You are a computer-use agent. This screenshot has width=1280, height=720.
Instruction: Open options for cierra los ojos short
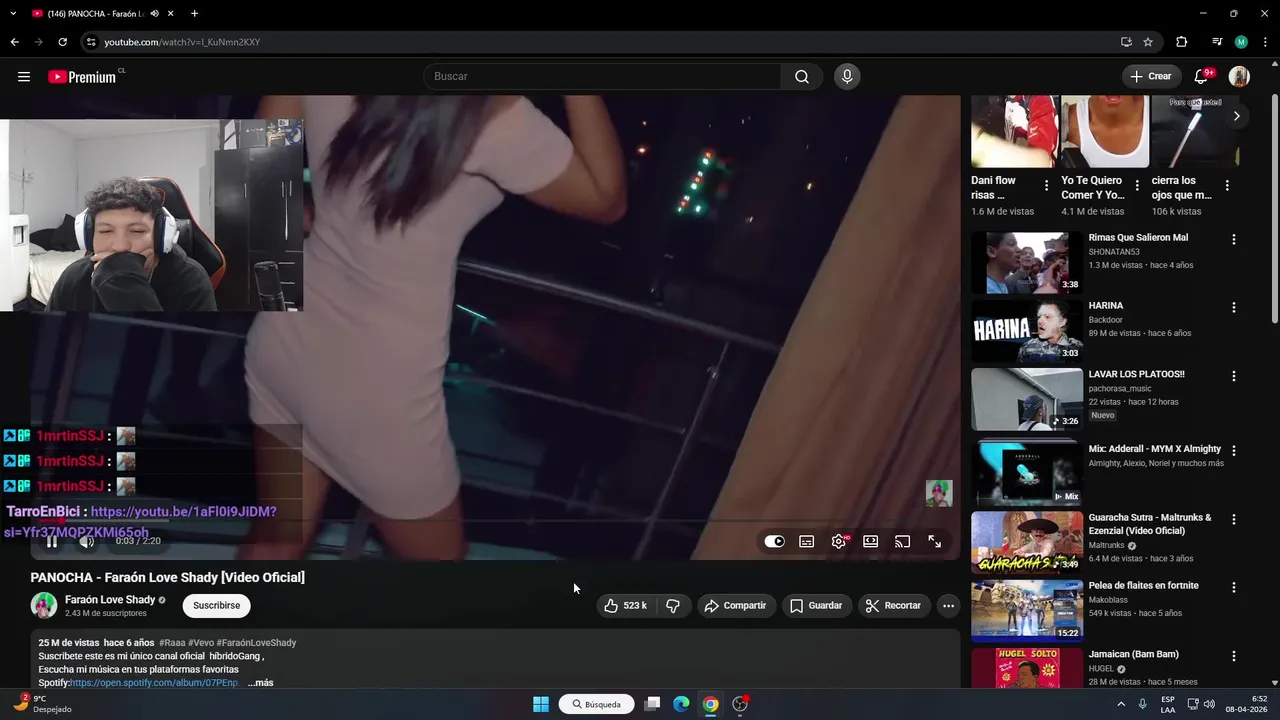tap(1227, 186)
